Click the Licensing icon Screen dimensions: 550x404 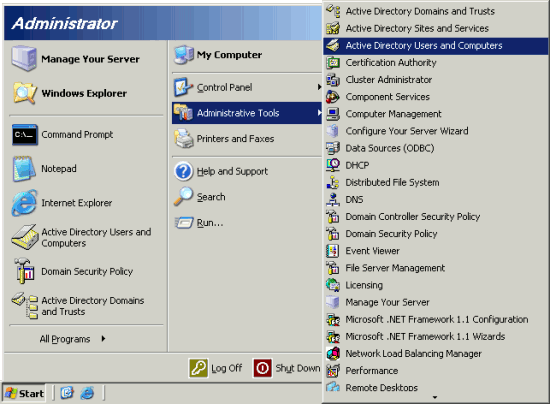click(x=333, y=285)
